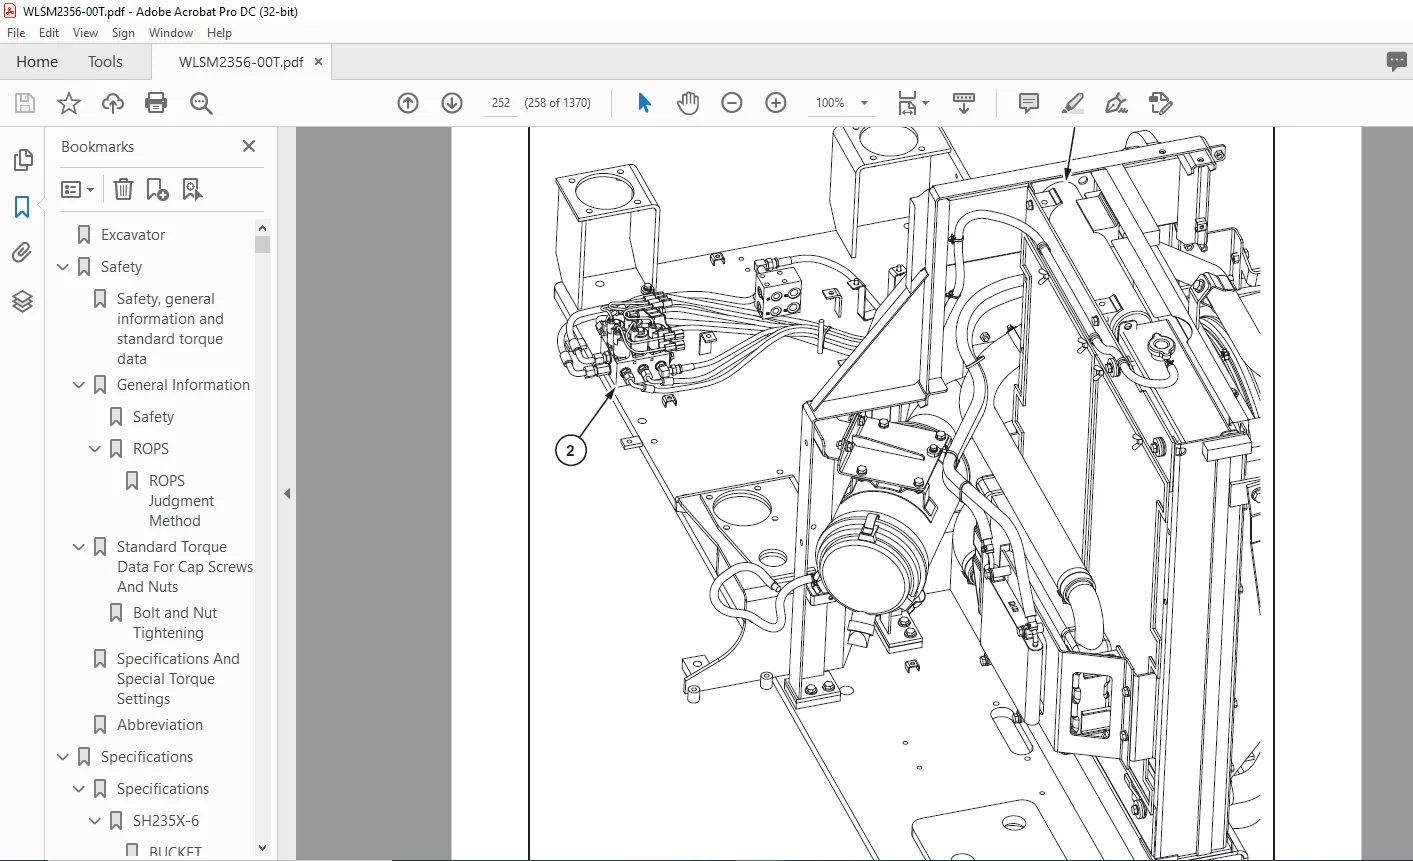
Task: Click the scrolling mode toolbar icon
Action: pyautogui.click(x=964, y=103)
